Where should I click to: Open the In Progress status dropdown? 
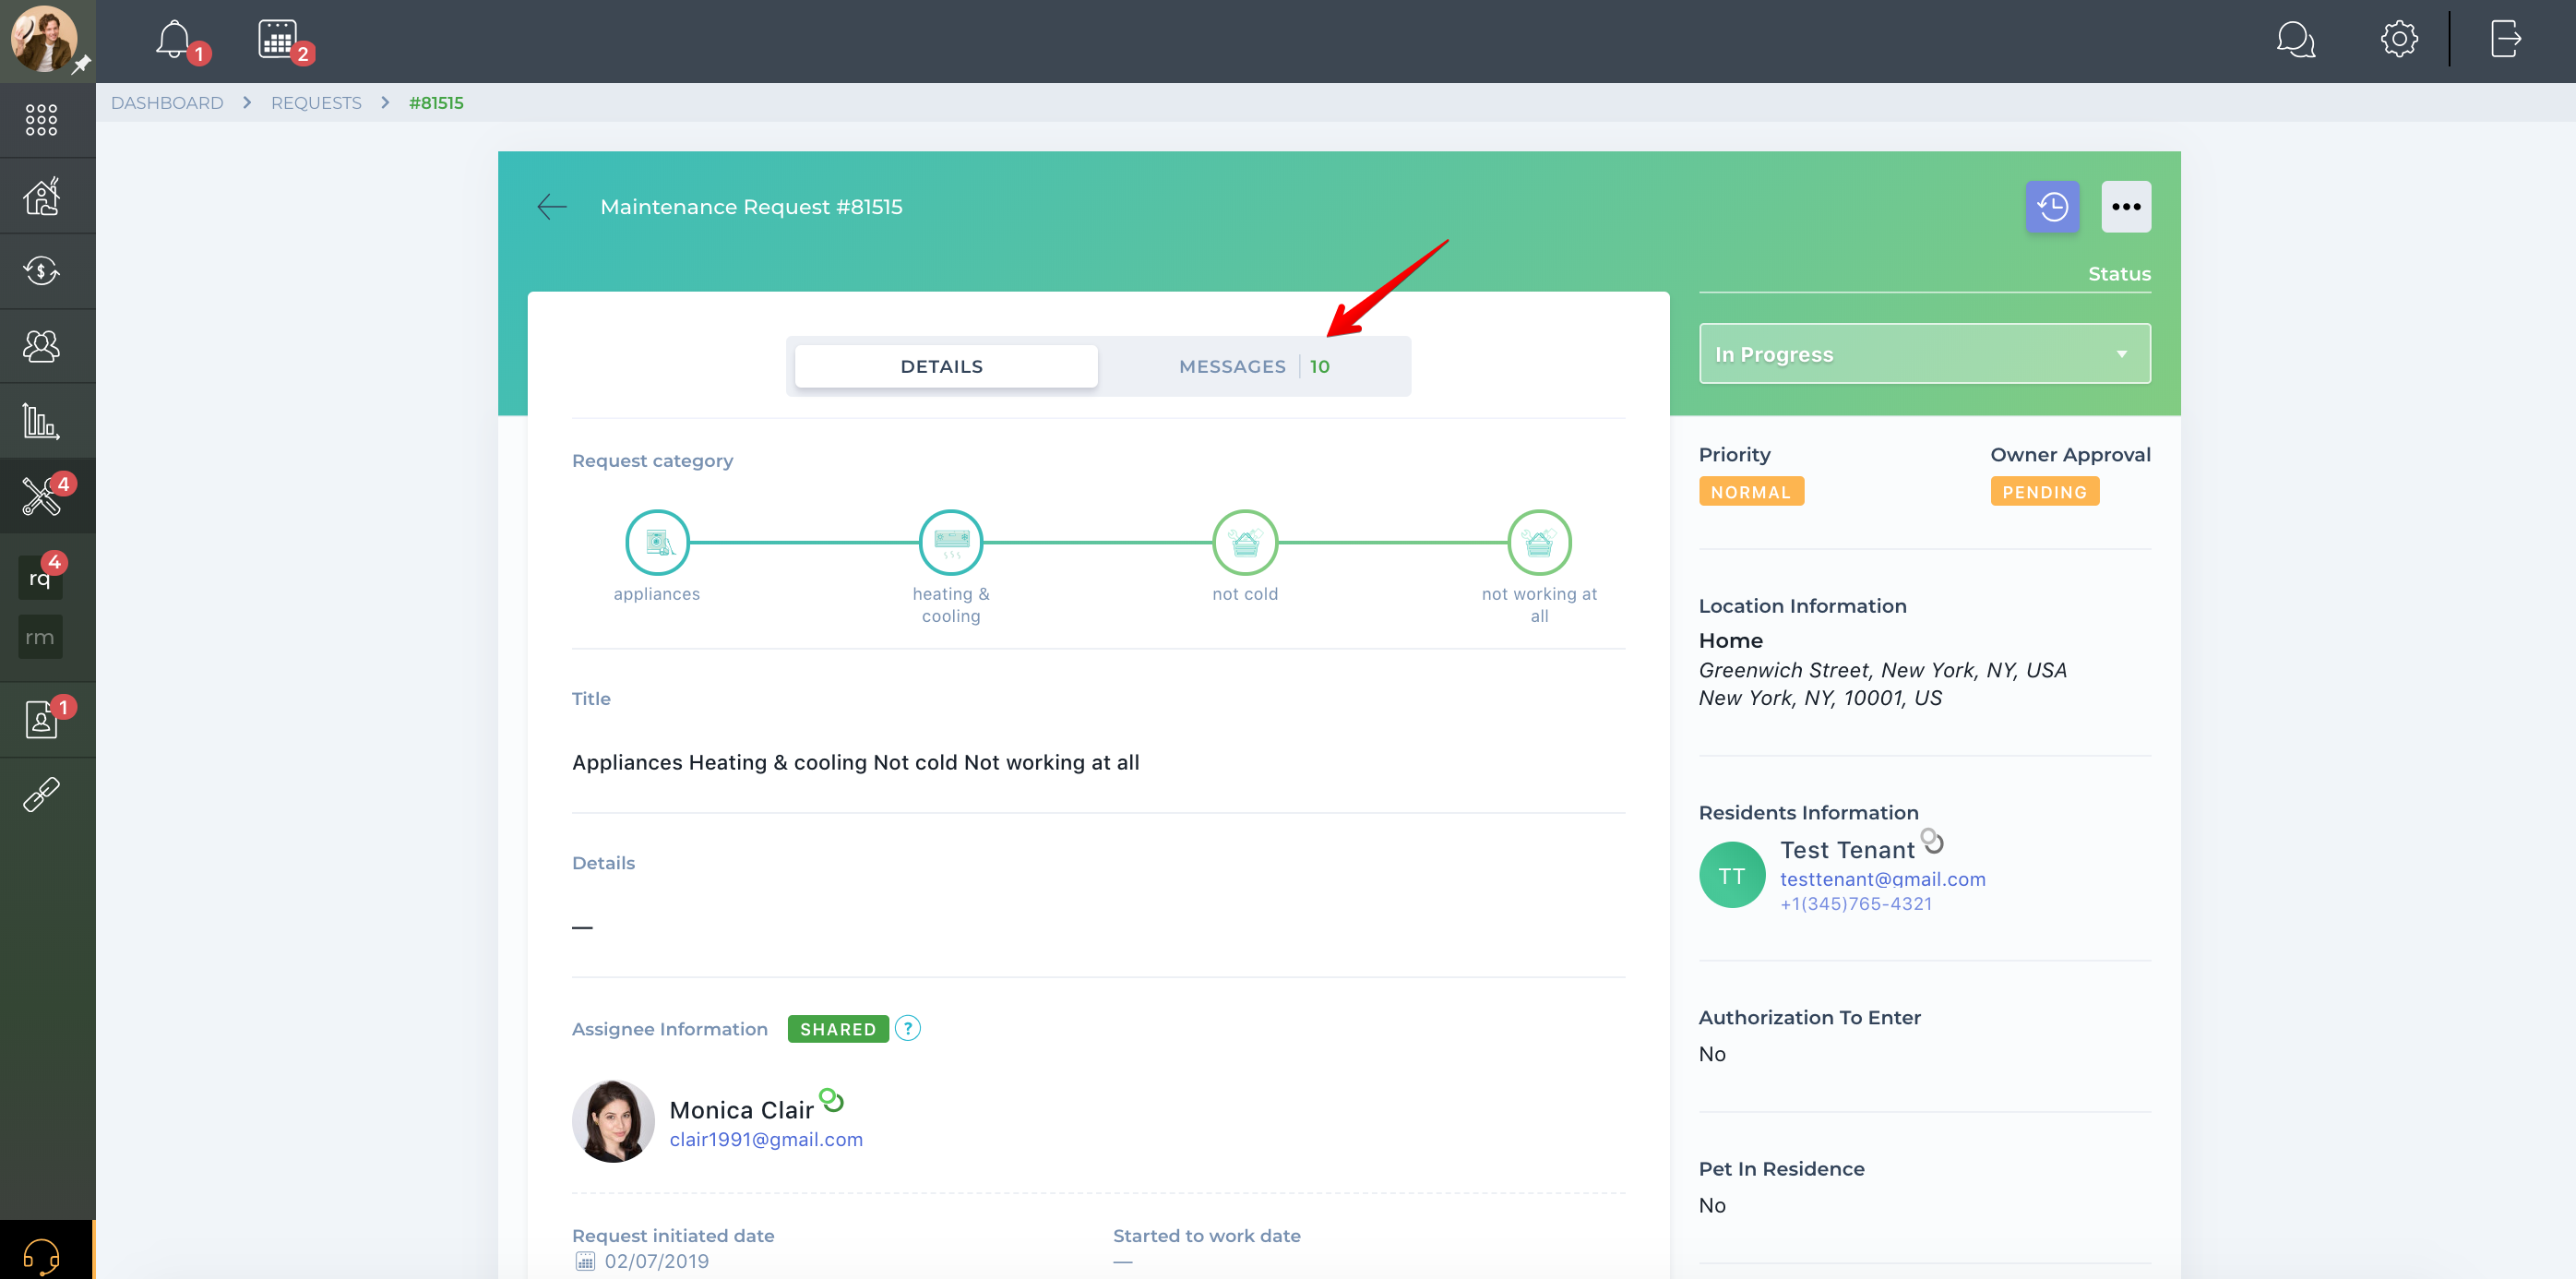(x=1924, y=354)
